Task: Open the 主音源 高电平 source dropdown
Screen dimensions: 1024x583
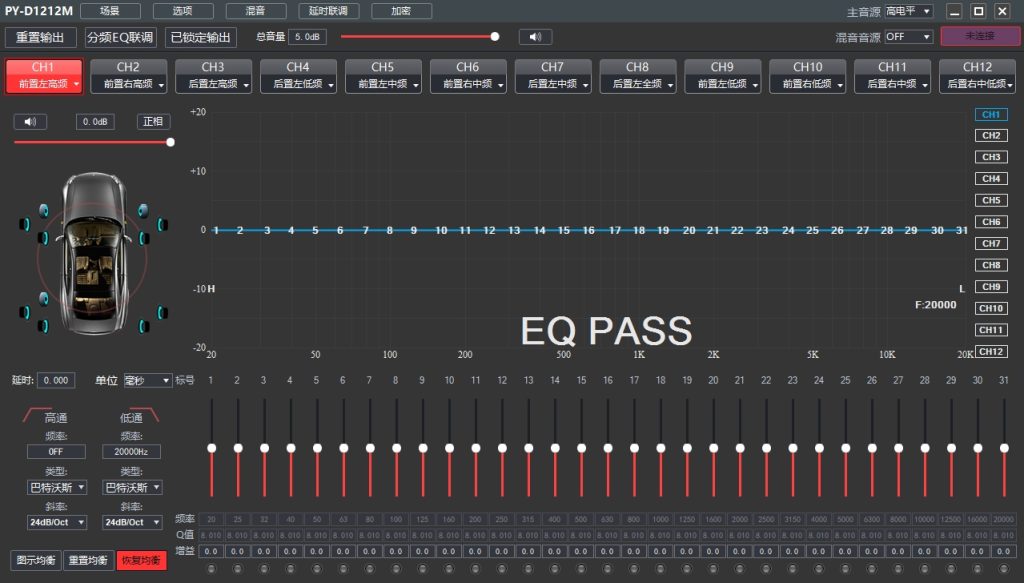Action: coord(908,11)
